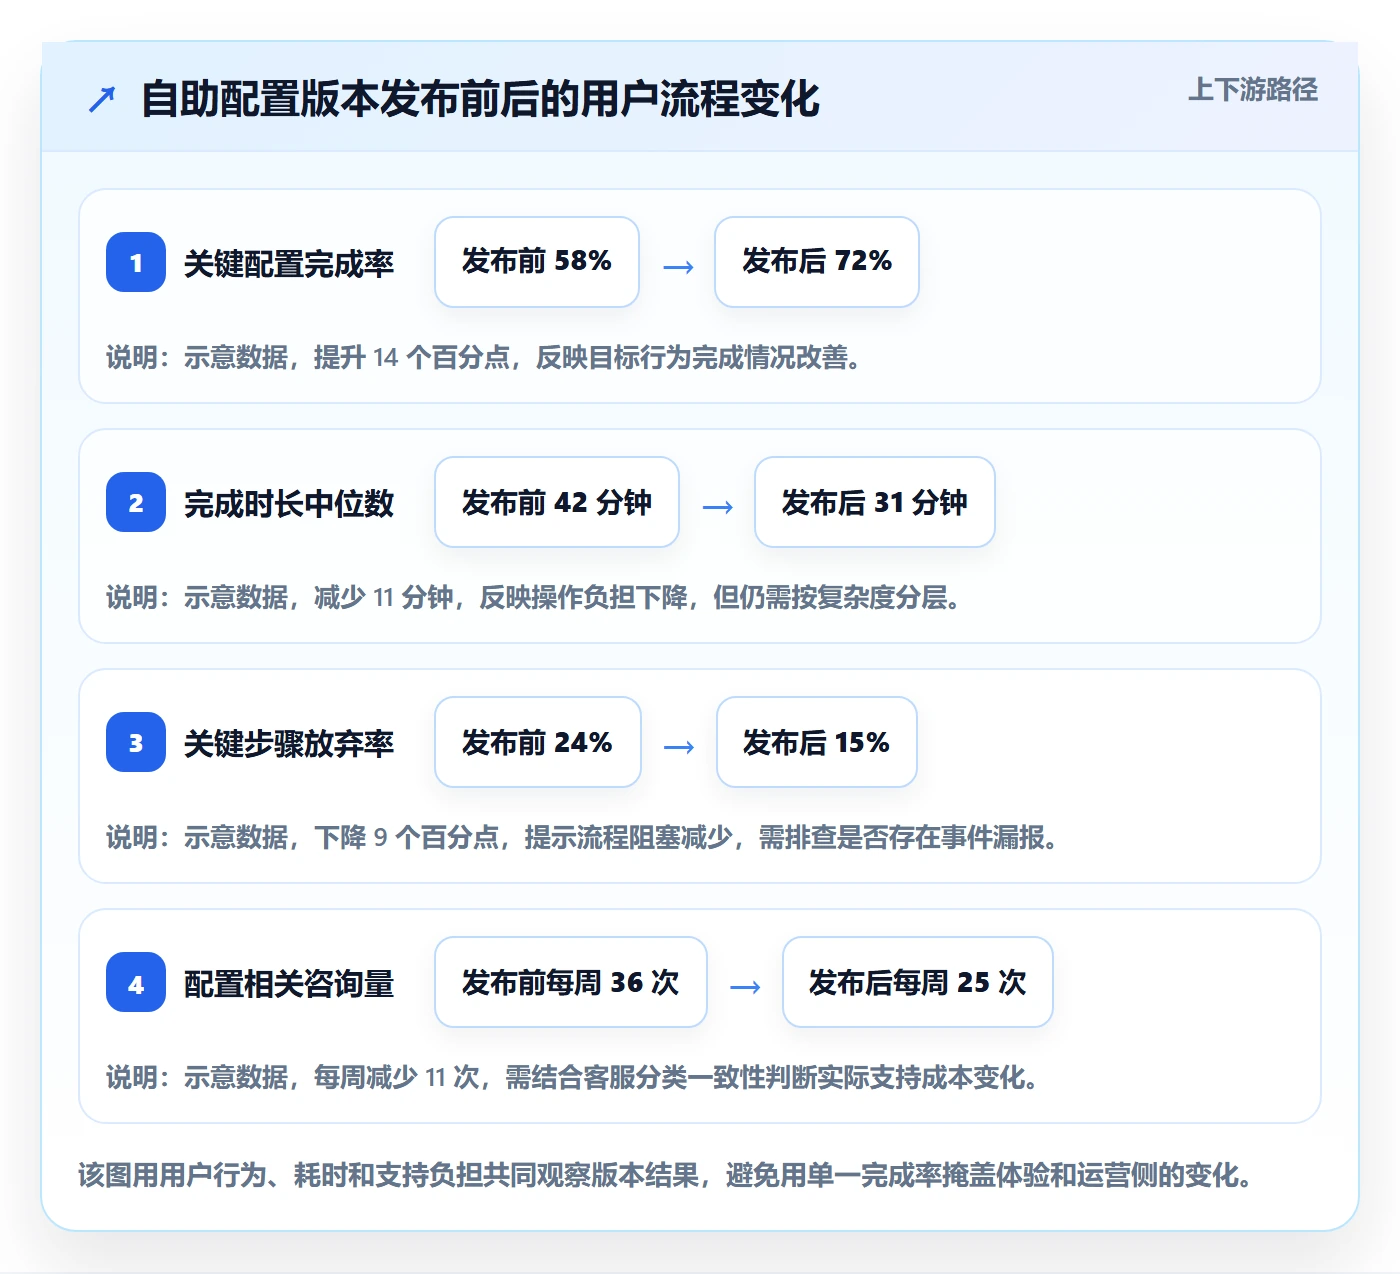Select the title 自助配置版本发布前后的用户流程变化

pos(480,99)
